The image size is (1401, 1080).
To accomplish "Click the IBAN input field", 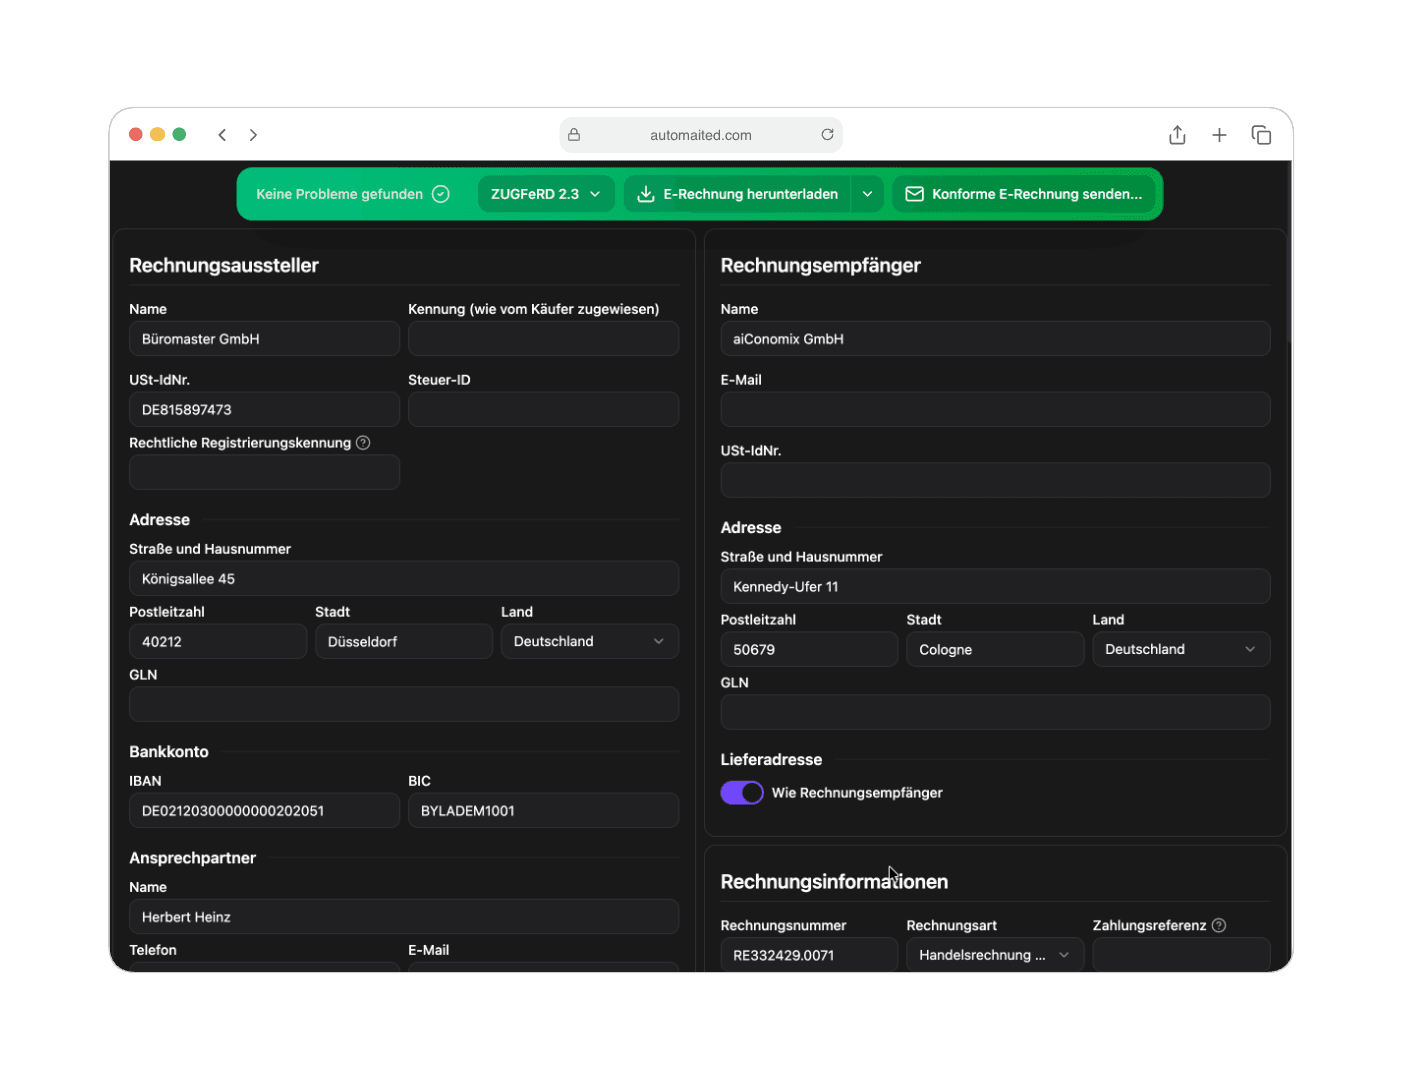I will [264, 811].
